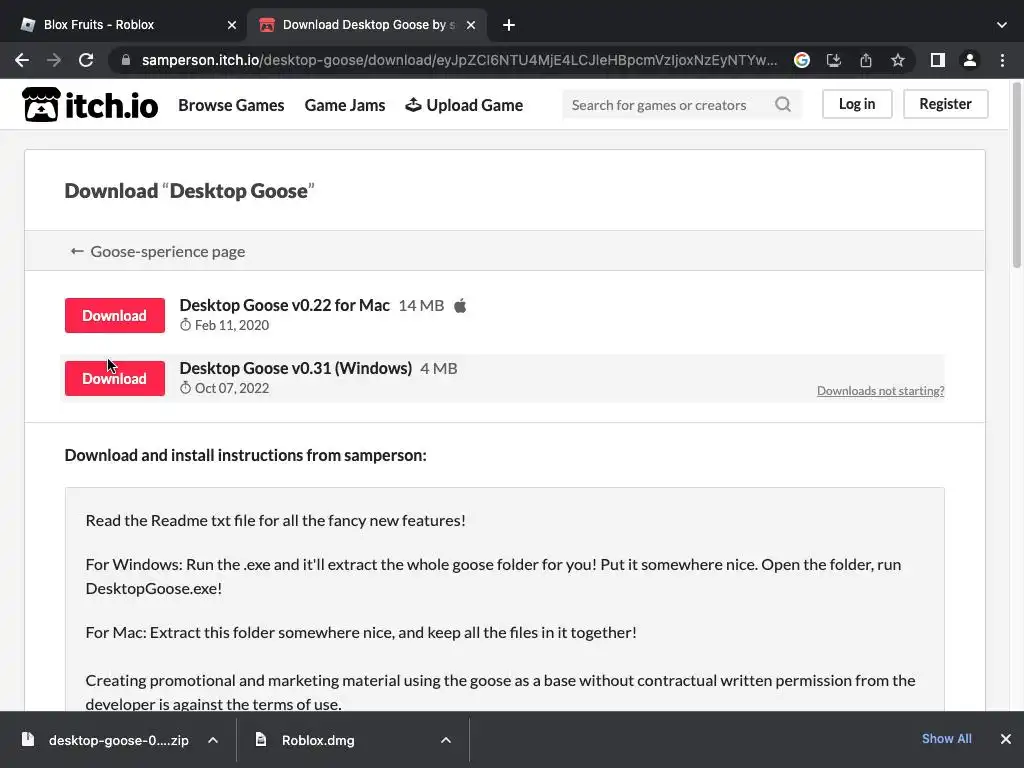
Task: Click the Desktop Goose v0.31 (Windows) title
Action: tap(296, 368)
